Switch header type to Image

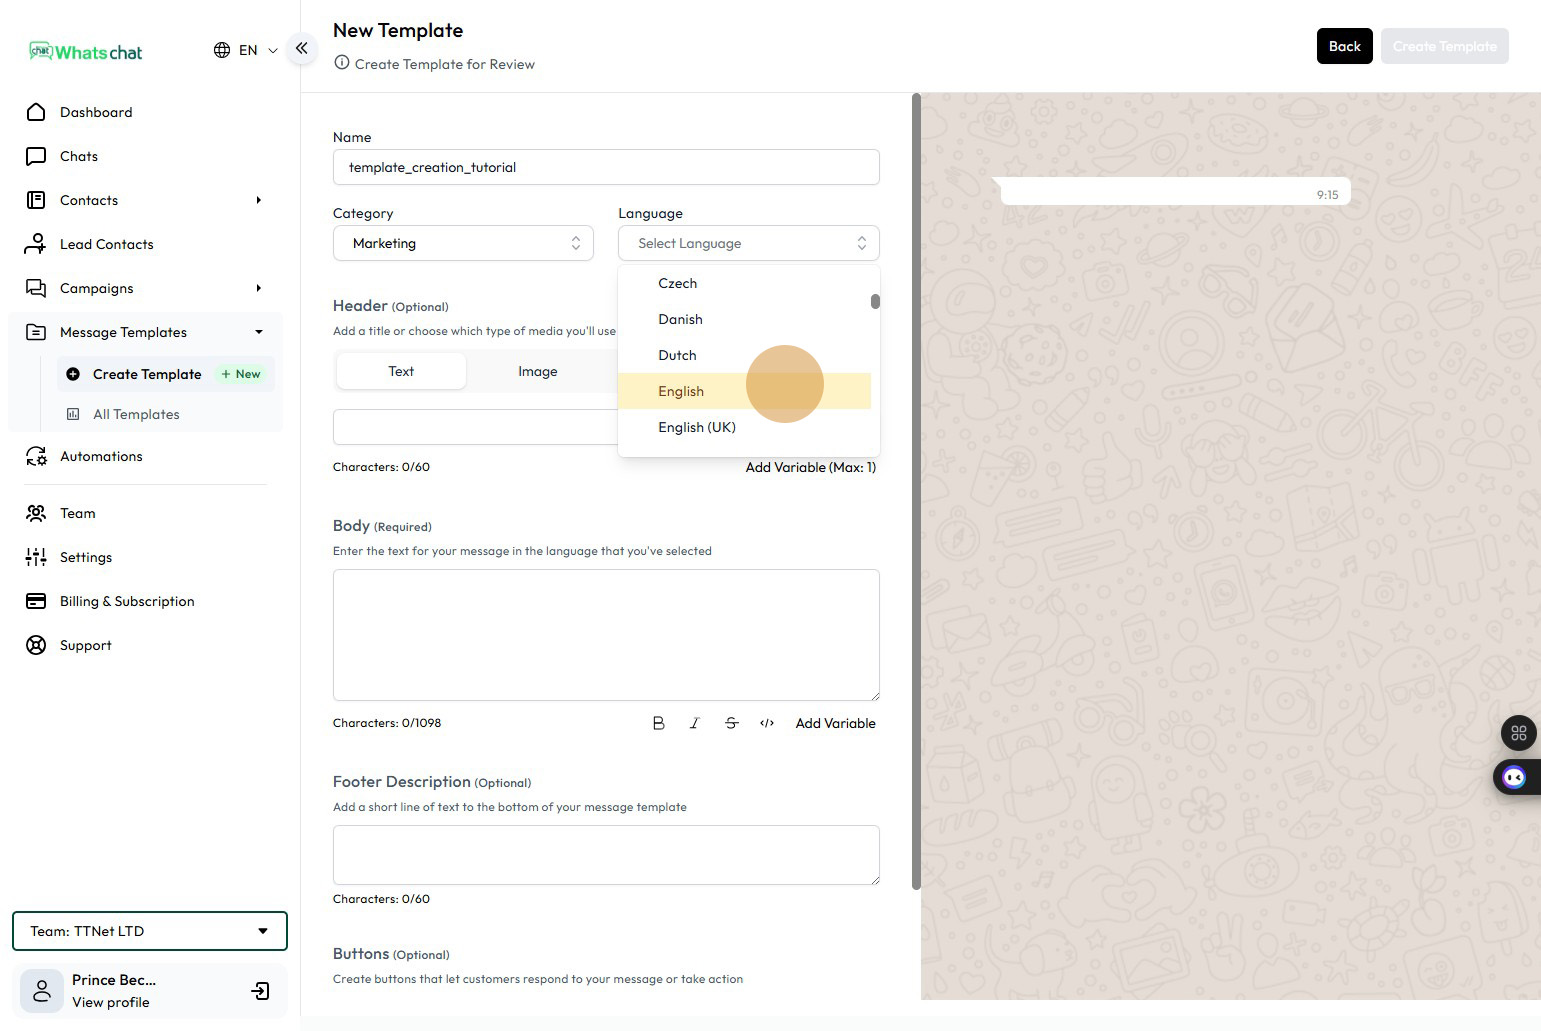click(537, 371)
